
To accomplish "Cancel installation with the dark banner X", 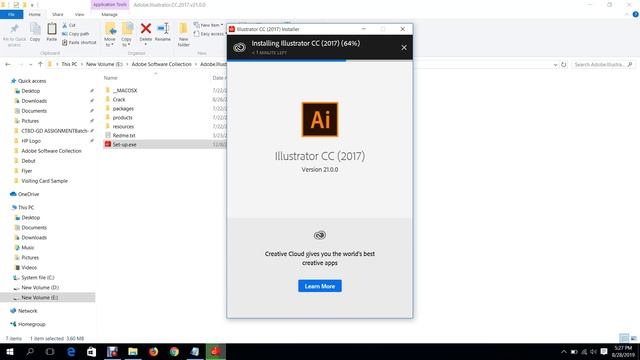I will coord(404,48).
